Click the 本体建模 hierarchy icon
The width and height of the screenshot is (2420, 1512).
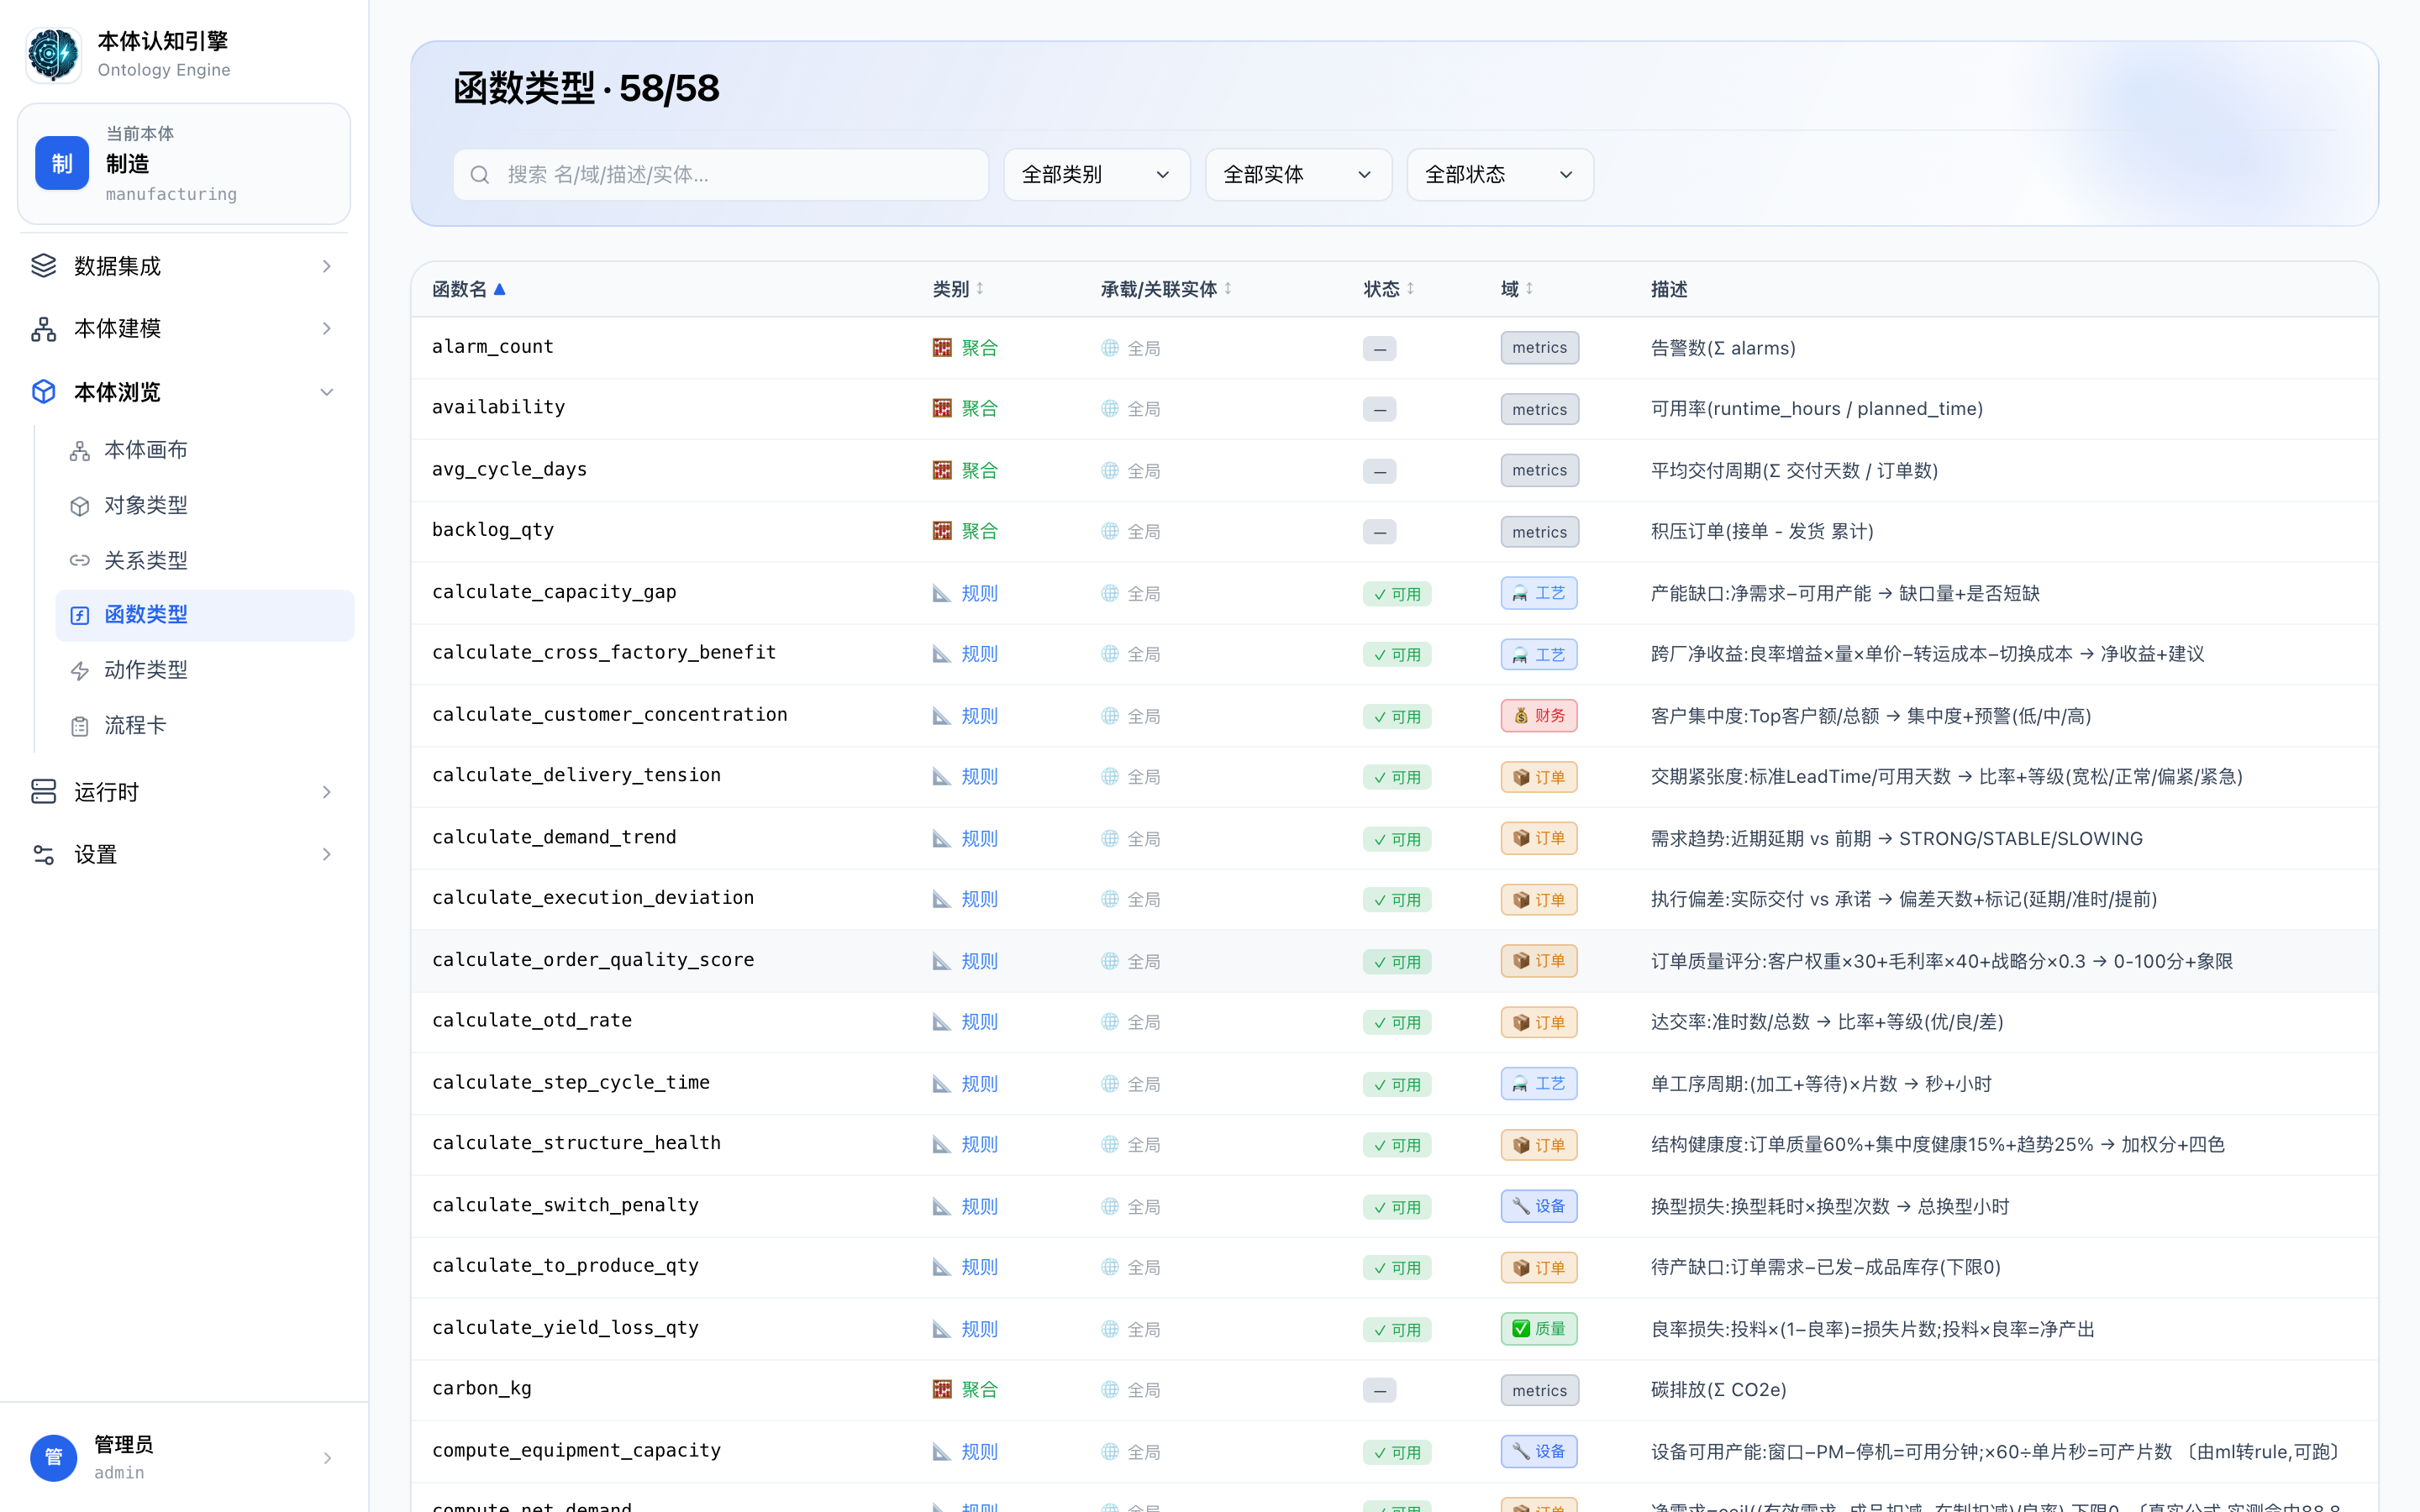point(43,328)
